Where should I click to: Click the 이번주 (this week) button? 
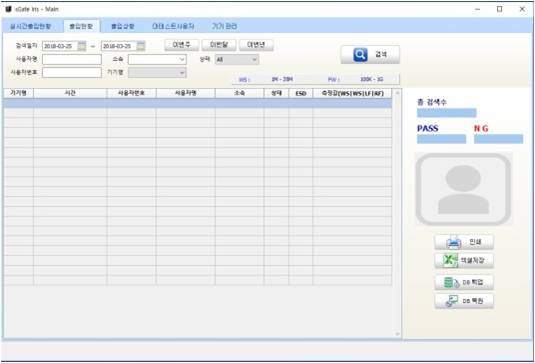[x=182, y=45]
